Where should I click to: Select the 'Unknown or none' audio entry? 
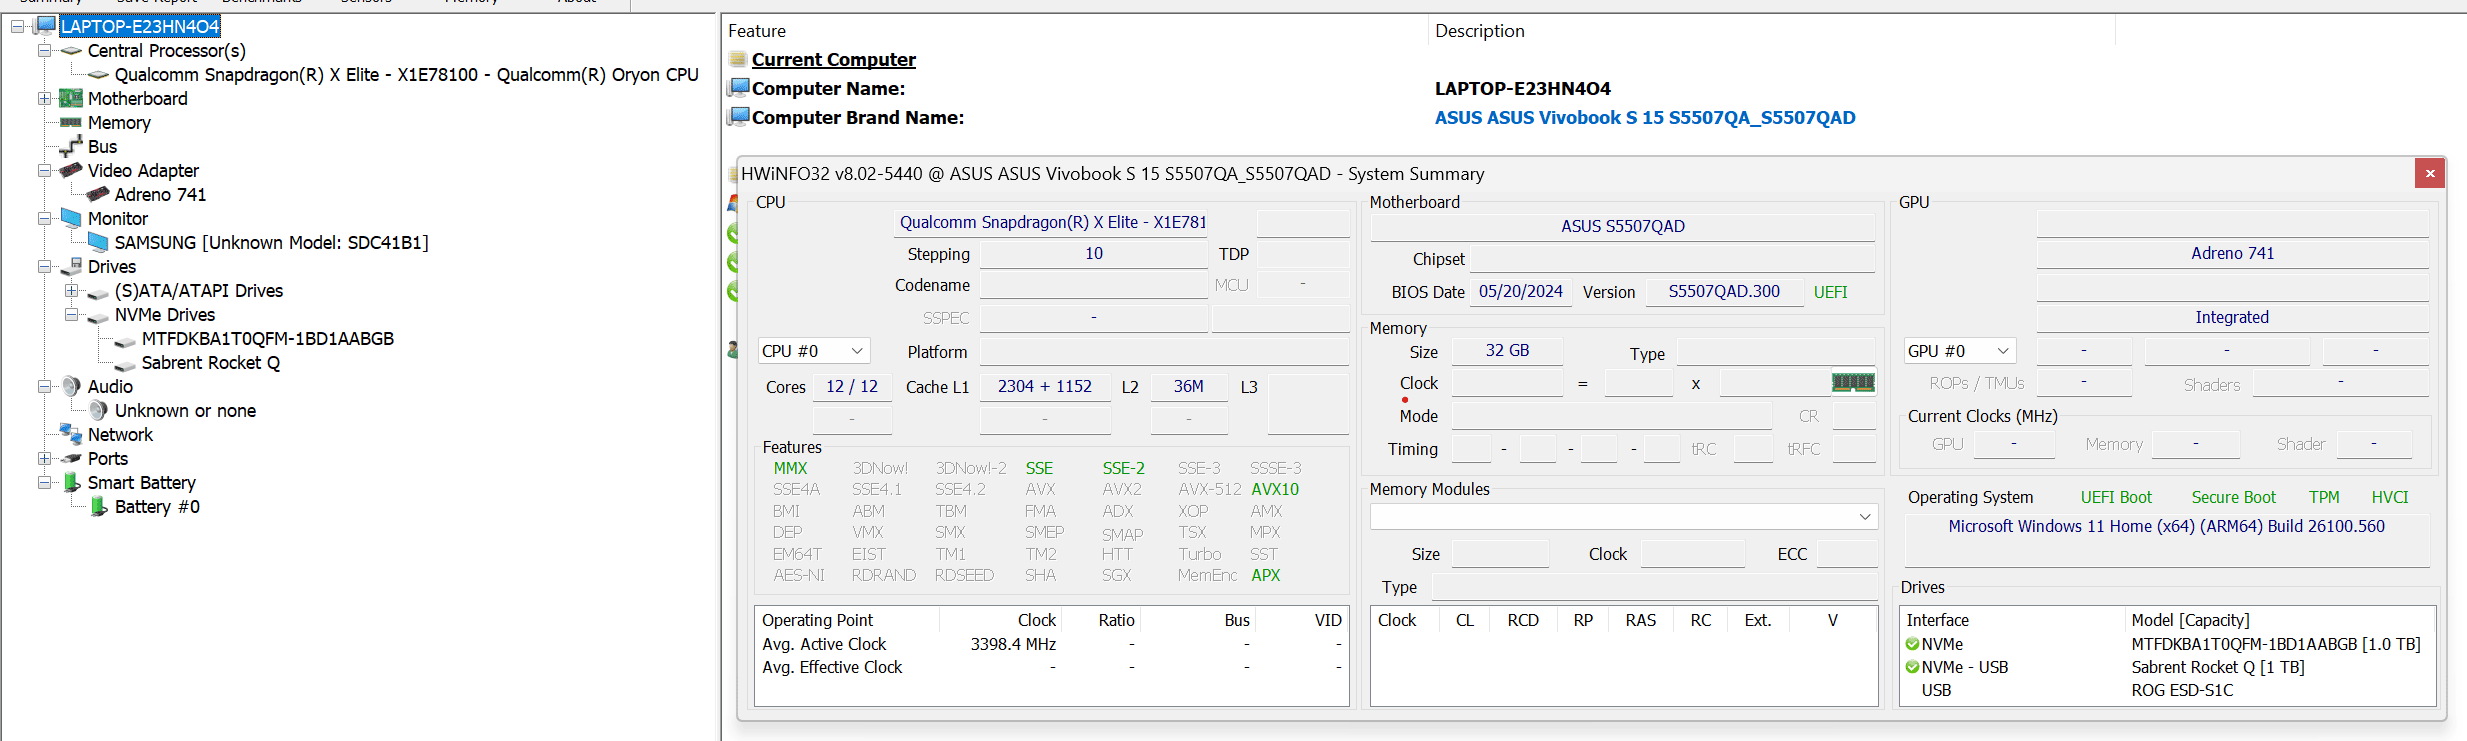point(185,410)
